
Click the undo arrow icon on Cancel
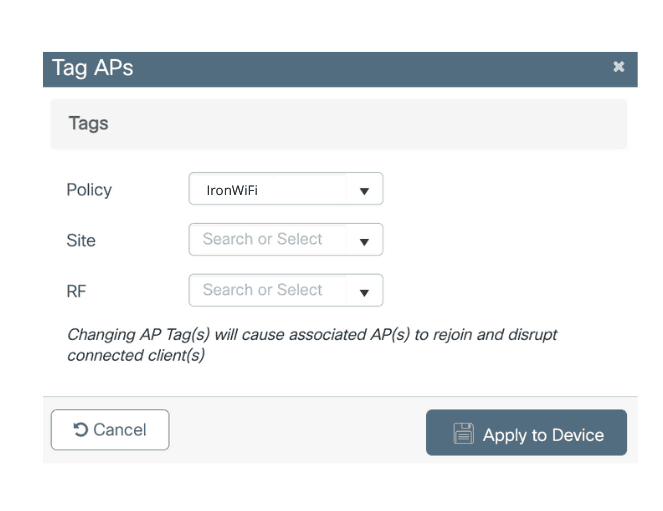[x=81, y=430]
